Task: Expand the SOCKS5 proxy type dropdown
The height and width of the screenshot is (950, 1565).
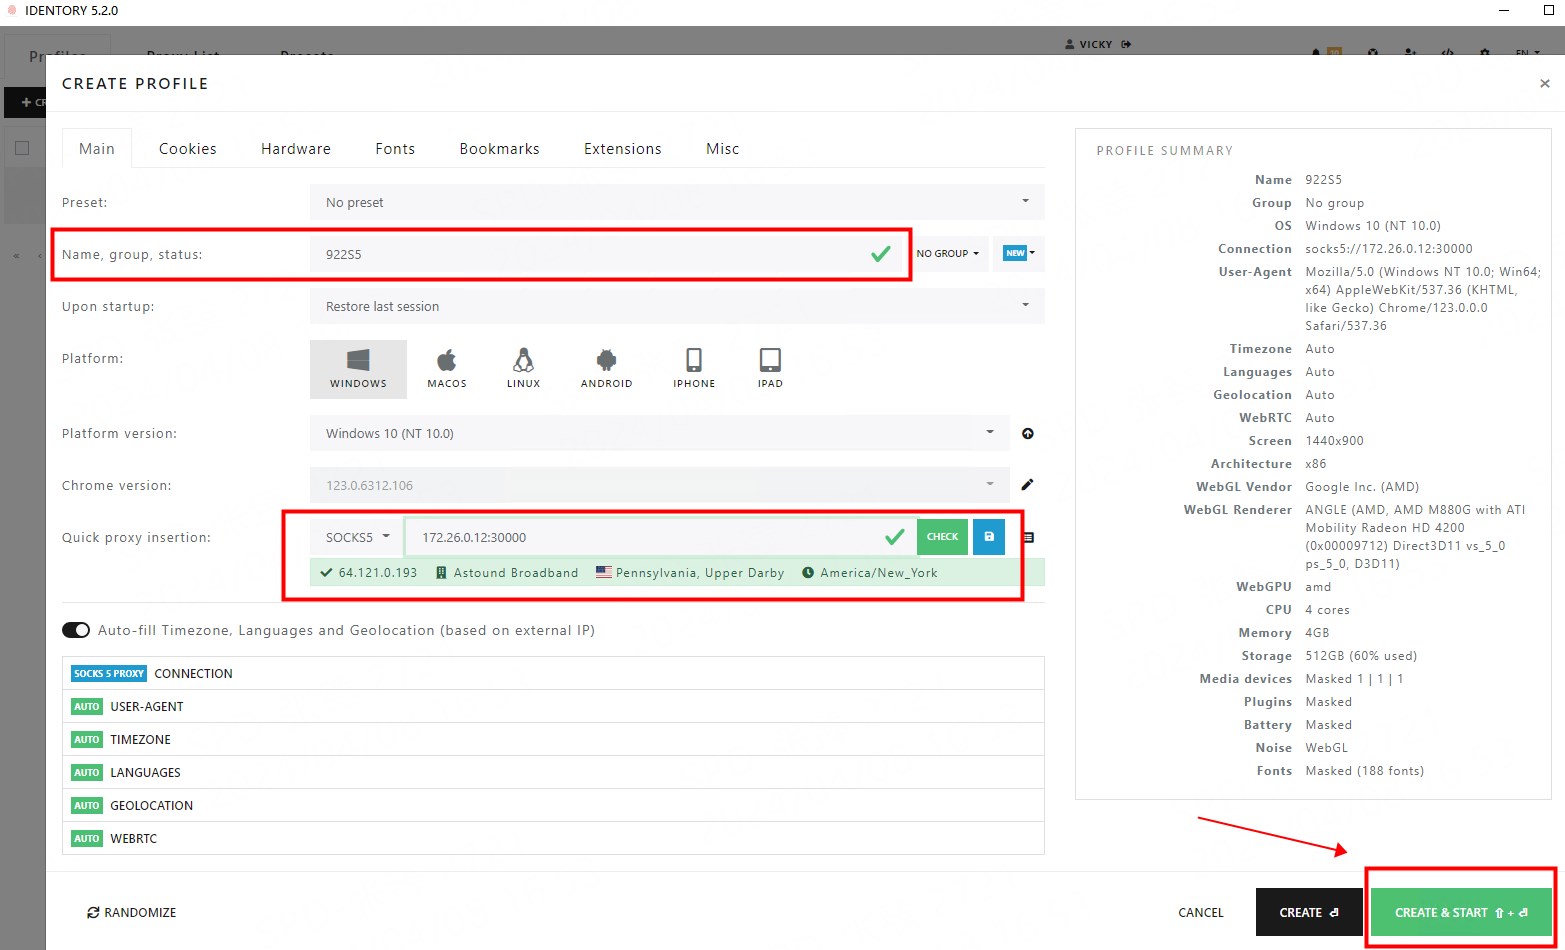Action: click(357, 537)
